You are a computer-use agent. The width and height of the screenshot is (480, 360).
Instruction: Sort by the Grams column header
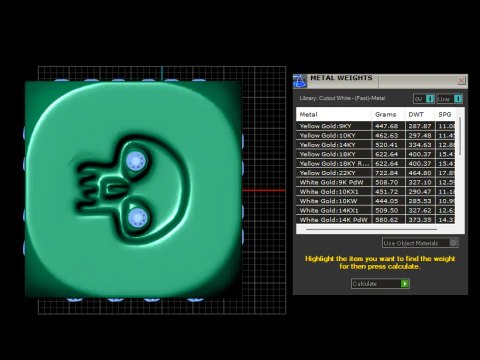(x=388, y=114)
